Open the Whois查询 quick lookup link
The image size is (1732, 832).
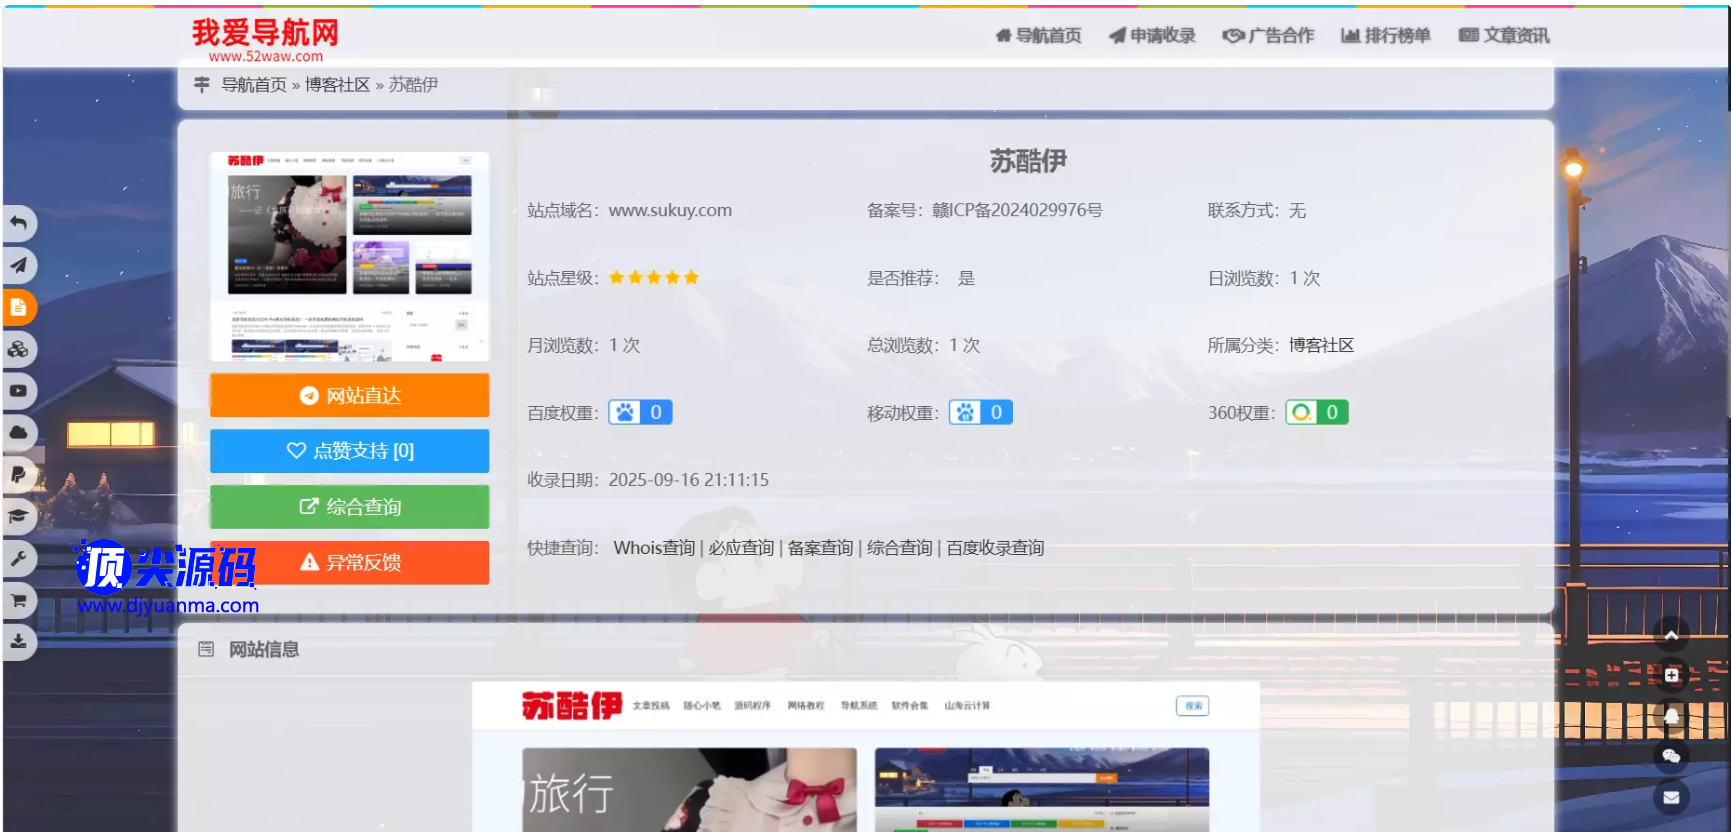[654, 548]
